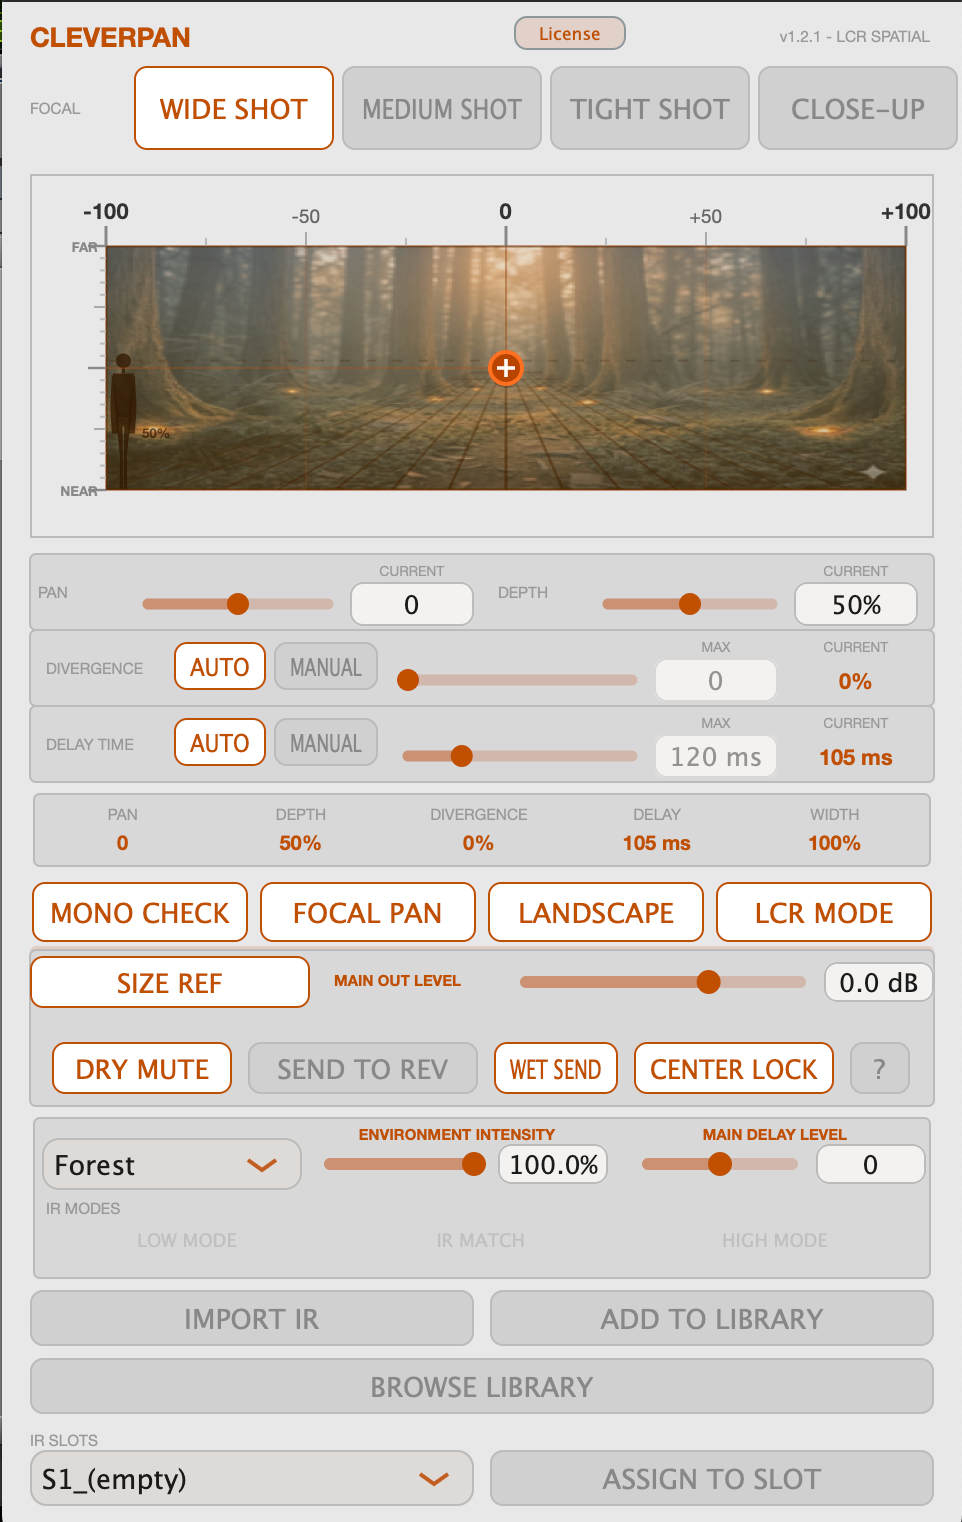962x1522 pixels.
Task: Open the question mark help button
Action: (880, 1068)
